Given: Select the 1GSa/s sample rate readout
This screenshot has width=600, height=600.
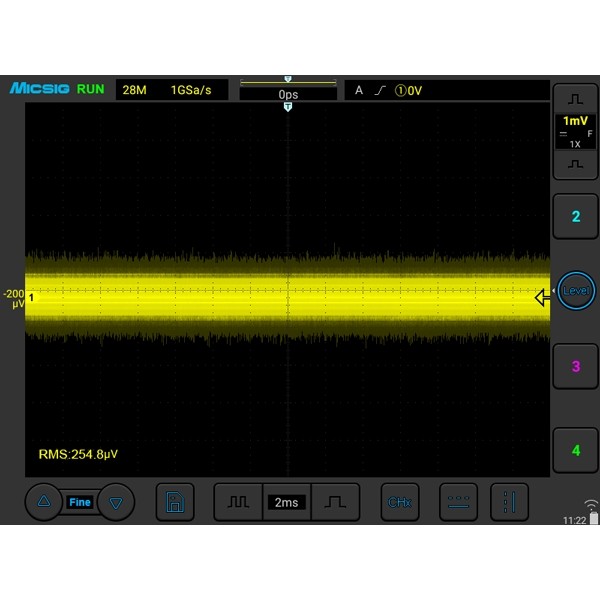Looking at the screenshot, I should click(x=191, y=90).
